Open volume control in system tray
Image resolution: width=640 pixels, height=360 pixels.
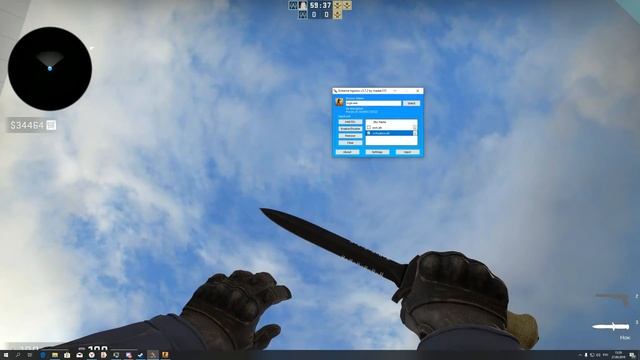click(x=598, y=355)
